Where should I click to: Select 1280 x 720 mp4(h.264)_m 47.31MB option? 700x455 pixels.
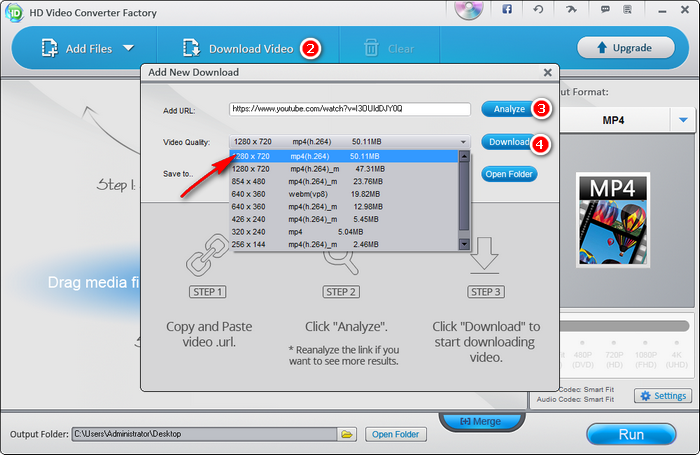344,169
